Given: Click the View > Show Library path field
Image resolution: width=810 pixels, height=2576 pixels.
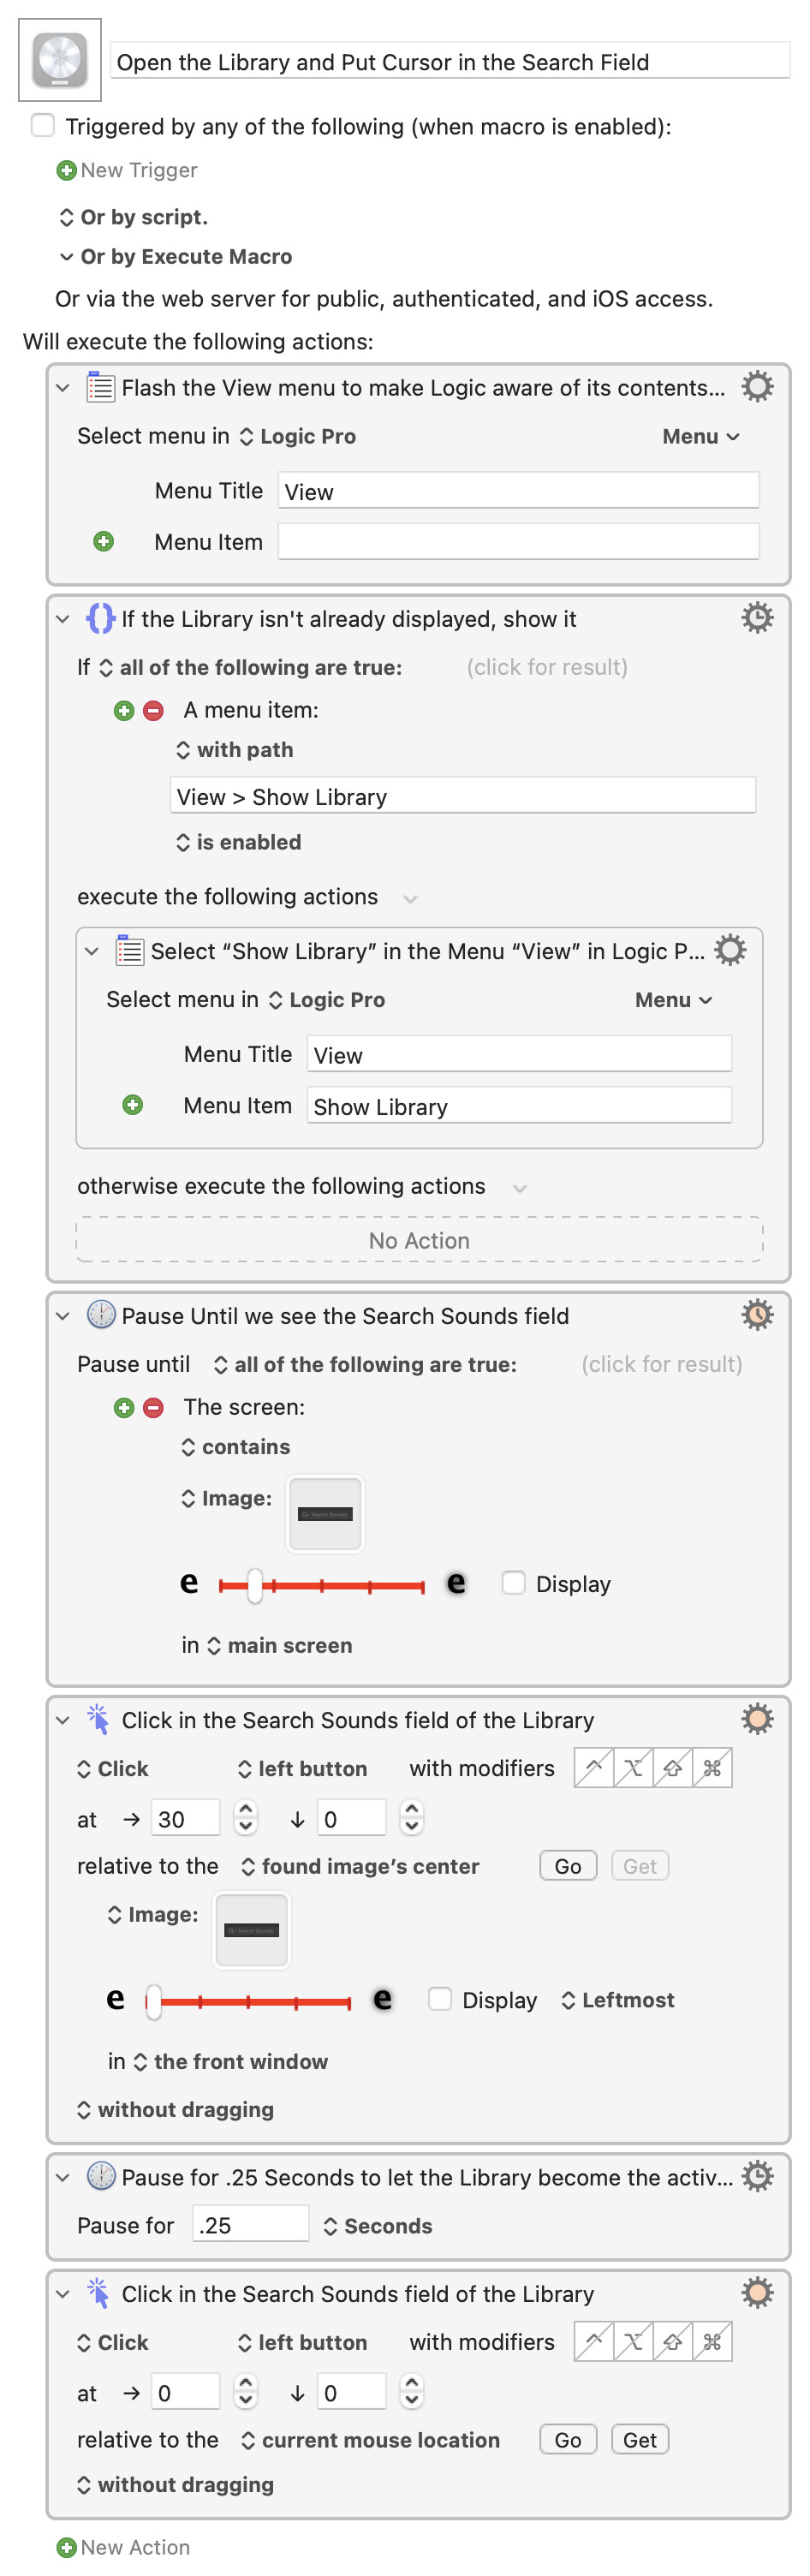Looking at the screenshot, I should tap(462, 797).
